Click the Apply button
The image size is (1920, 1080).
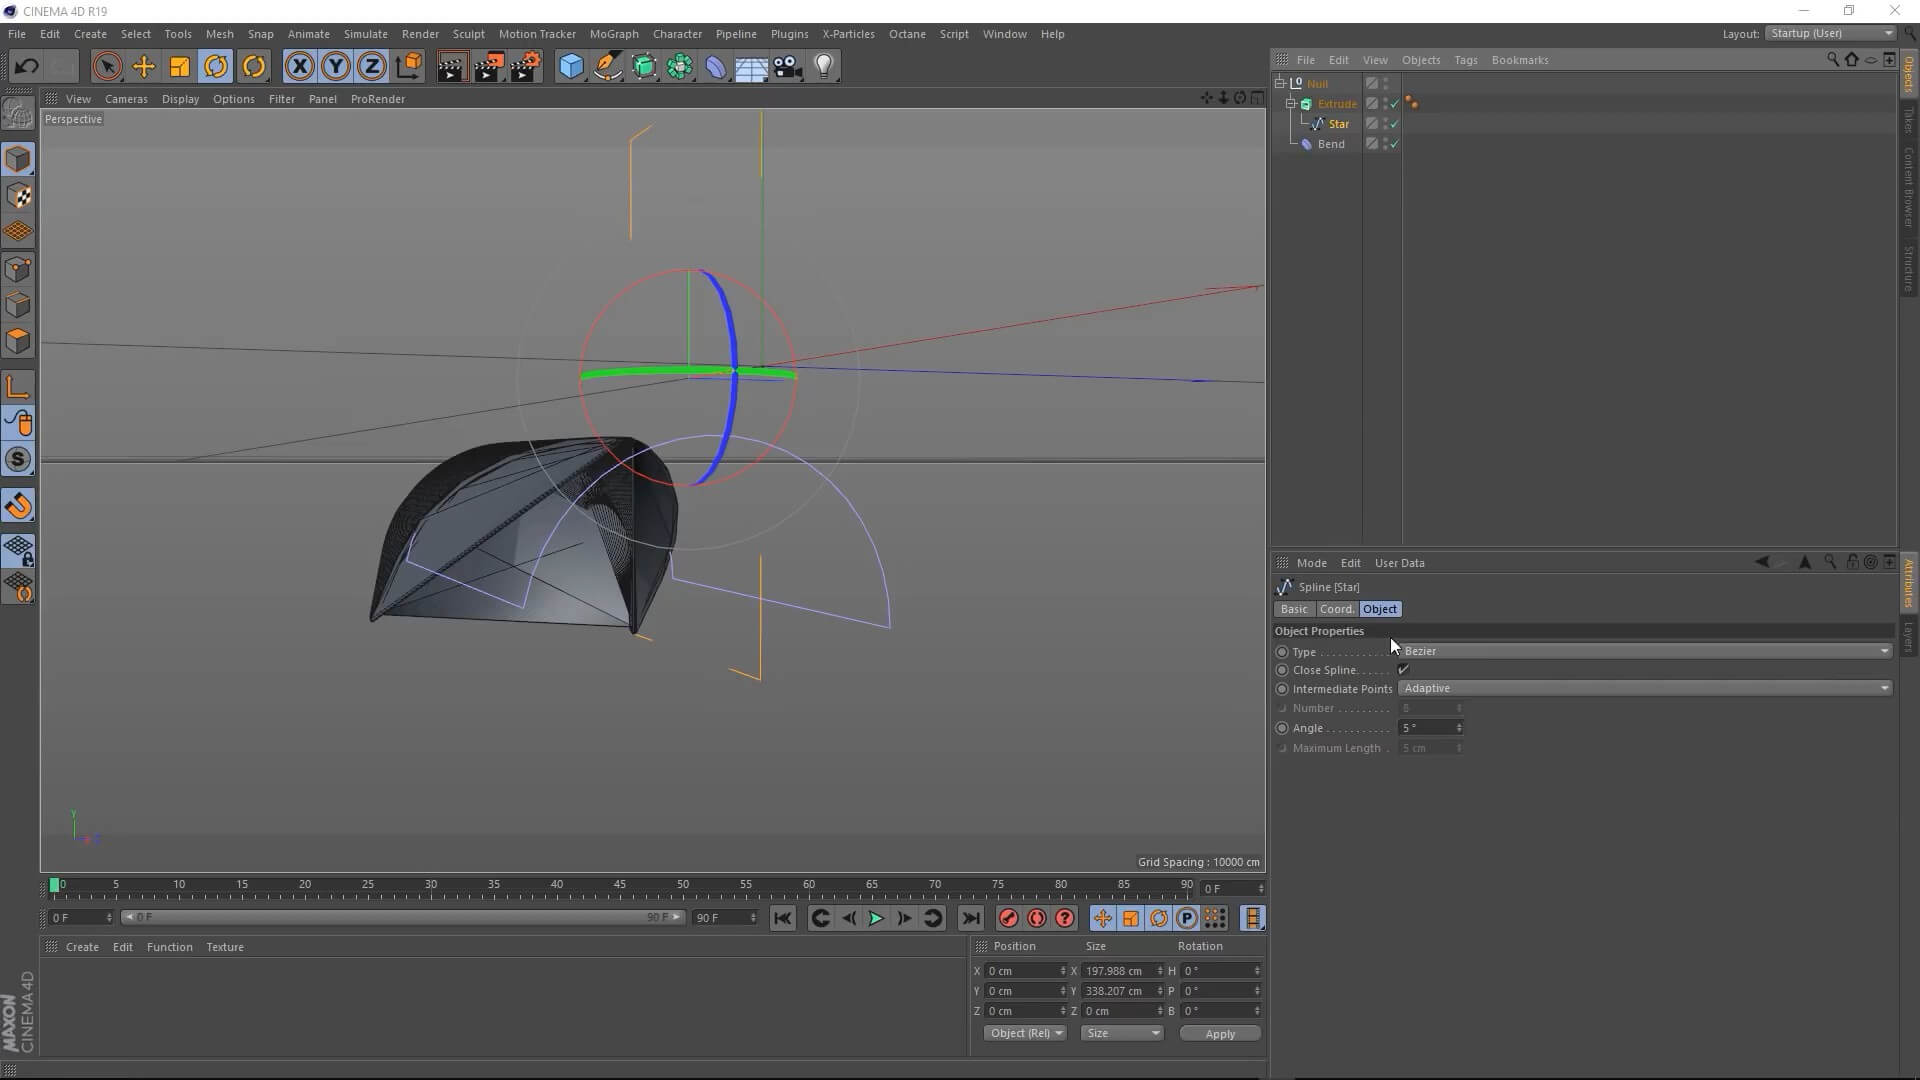tap(1220, 1034)
